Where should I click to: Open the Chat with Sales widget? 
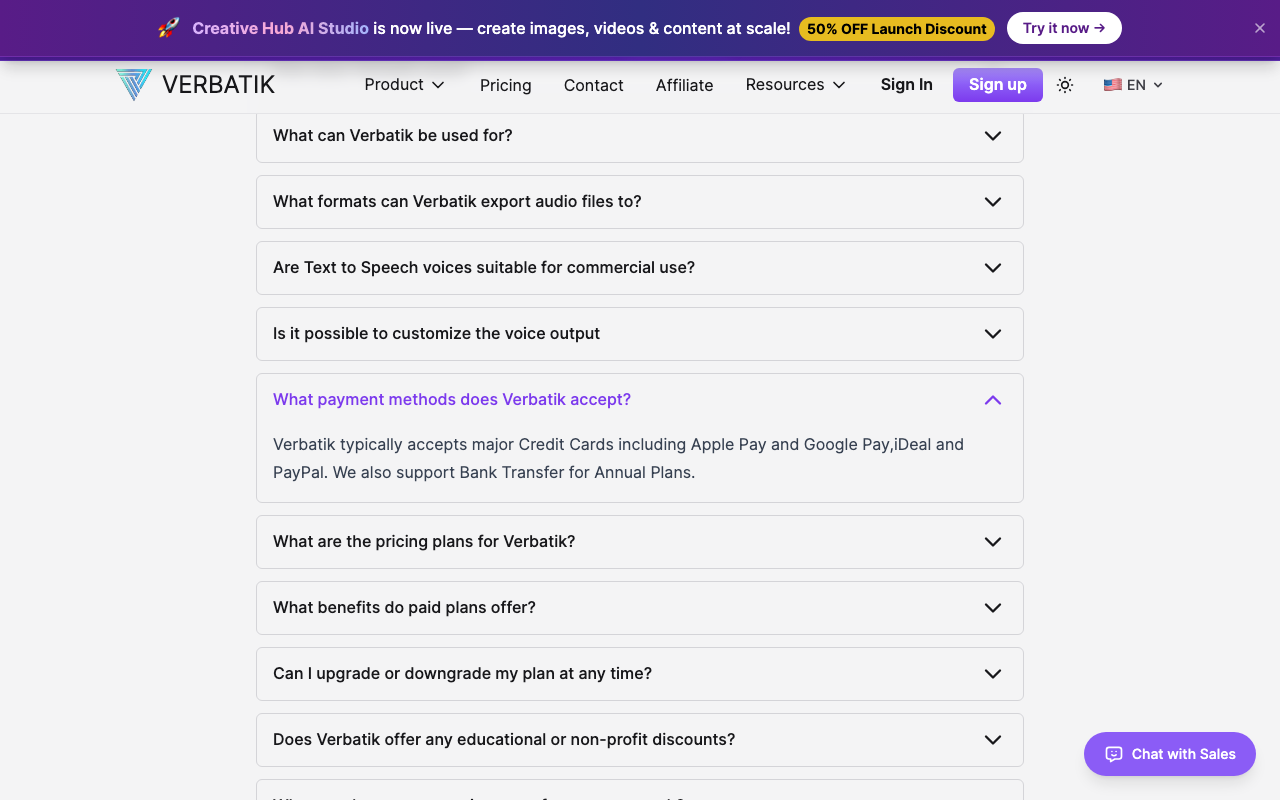pos(1170,754)
